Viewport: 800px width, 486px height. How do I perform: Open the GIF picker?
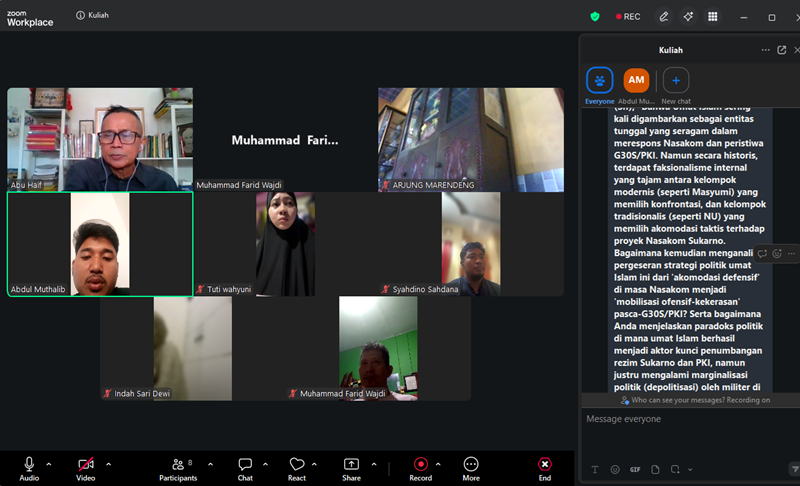tap(635, 470)
